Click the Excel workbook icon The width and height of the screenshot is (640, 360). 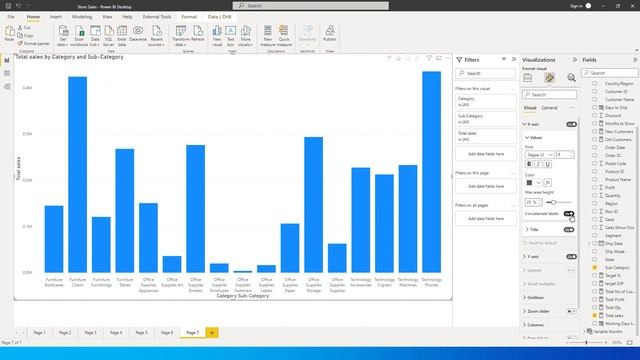(x=79, y=31)
